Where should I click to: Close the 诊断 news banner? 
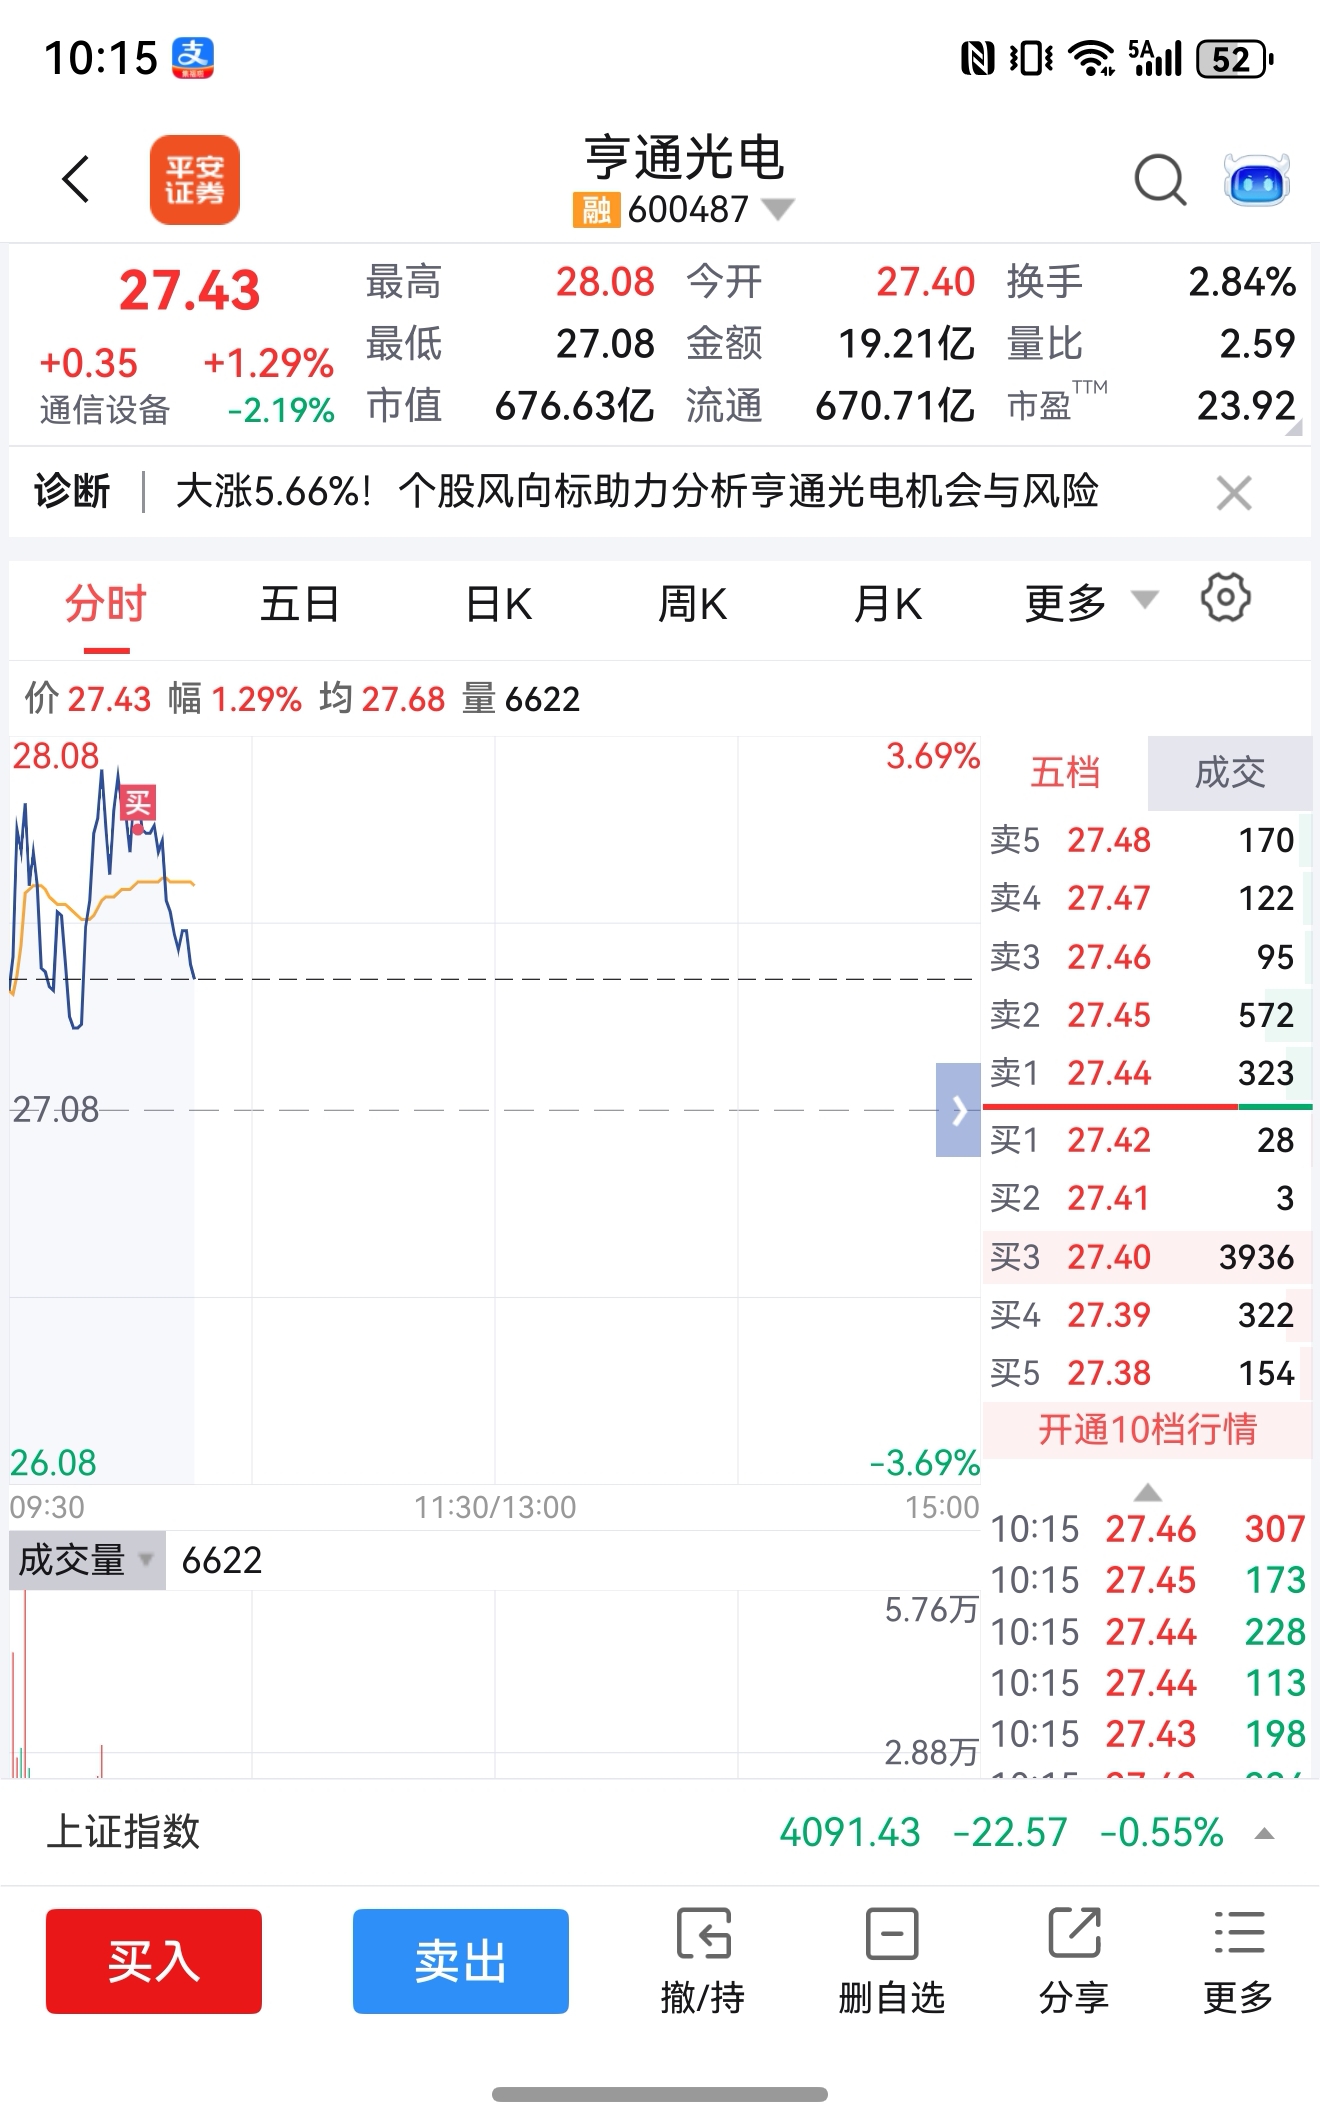pos(1234,493)
